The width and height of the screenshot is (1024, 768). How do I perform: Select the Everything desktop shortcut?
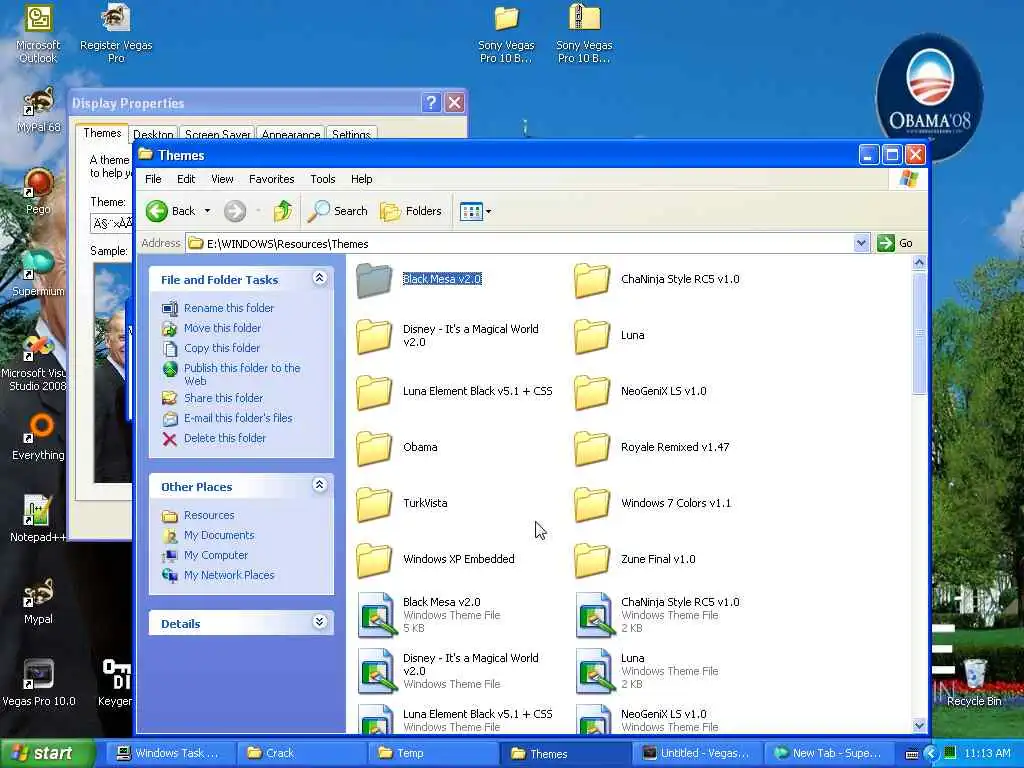click(38, 437)
